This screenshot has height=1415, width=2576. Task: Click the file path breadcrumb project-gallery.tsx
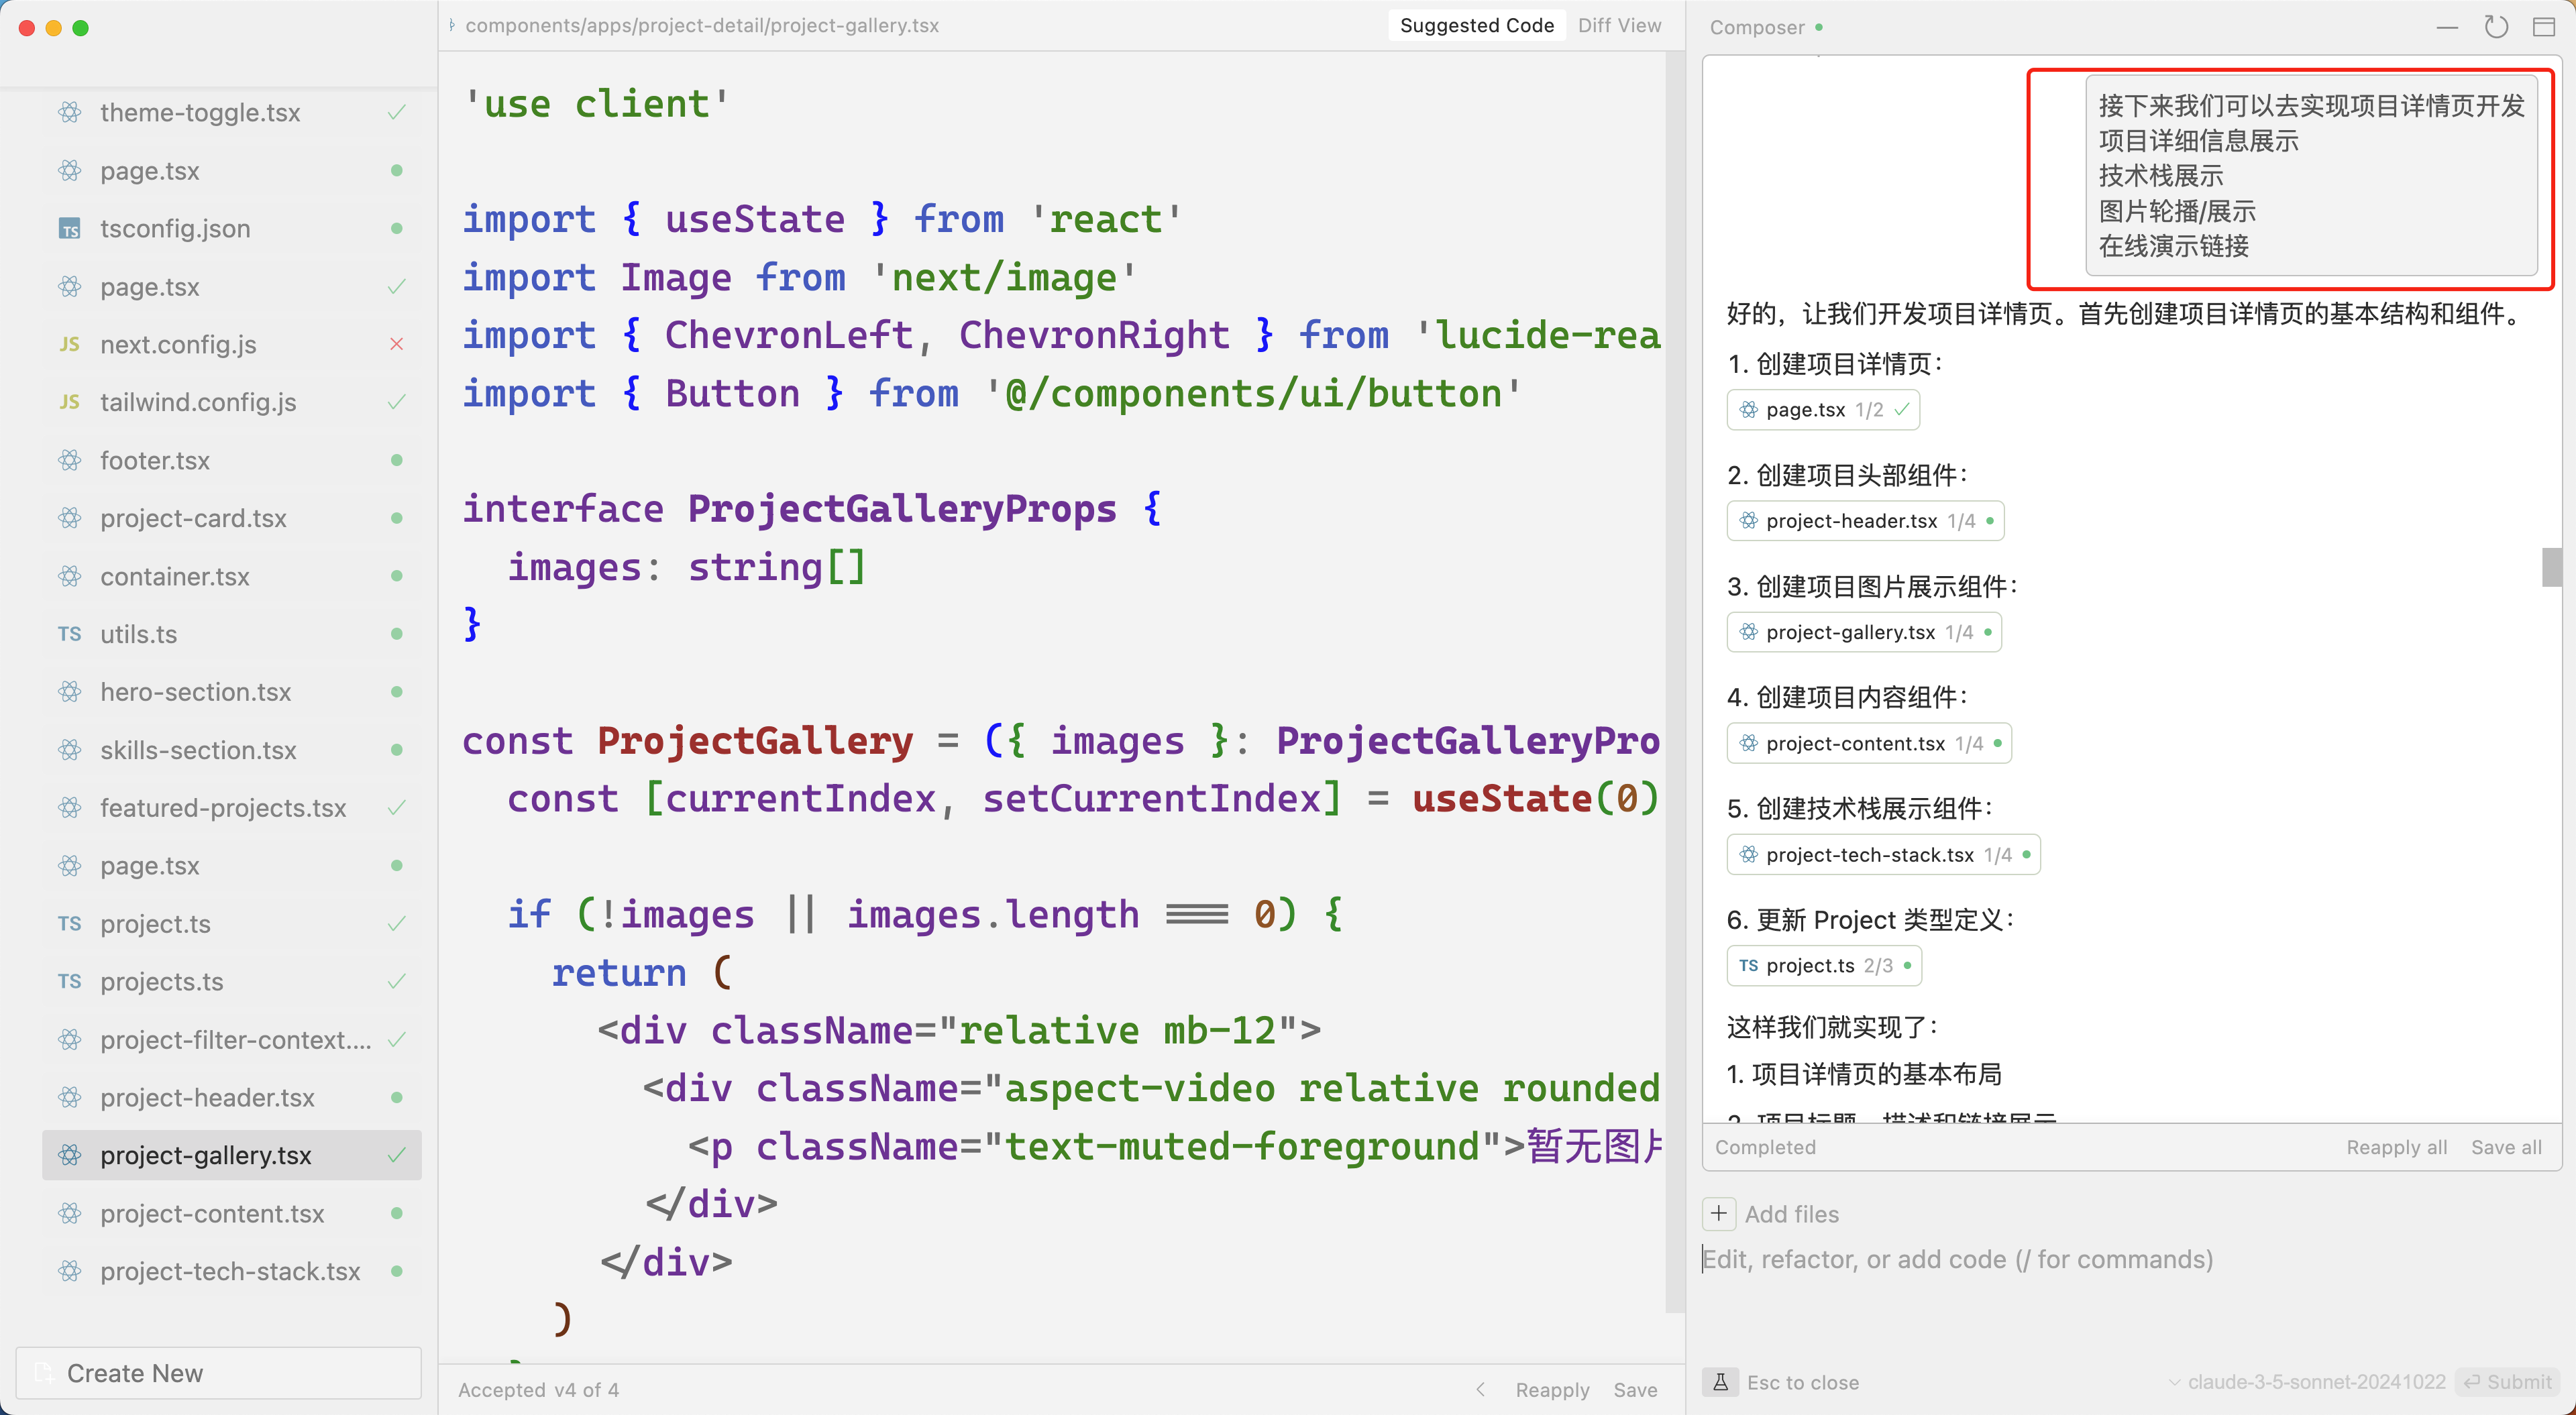[702, 25]
